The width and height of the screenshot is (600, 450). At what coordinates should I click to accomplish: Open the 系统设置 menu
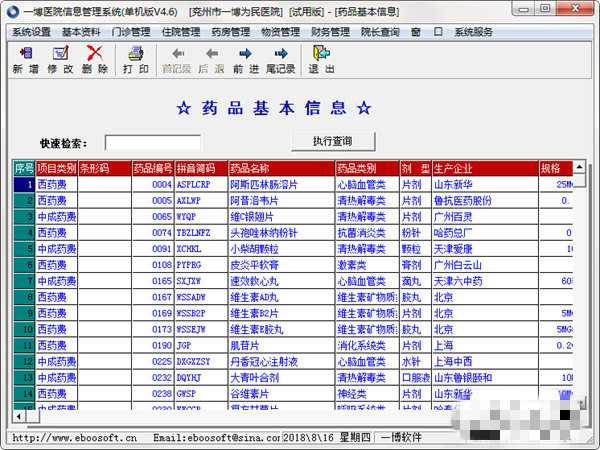click(32, 32)
